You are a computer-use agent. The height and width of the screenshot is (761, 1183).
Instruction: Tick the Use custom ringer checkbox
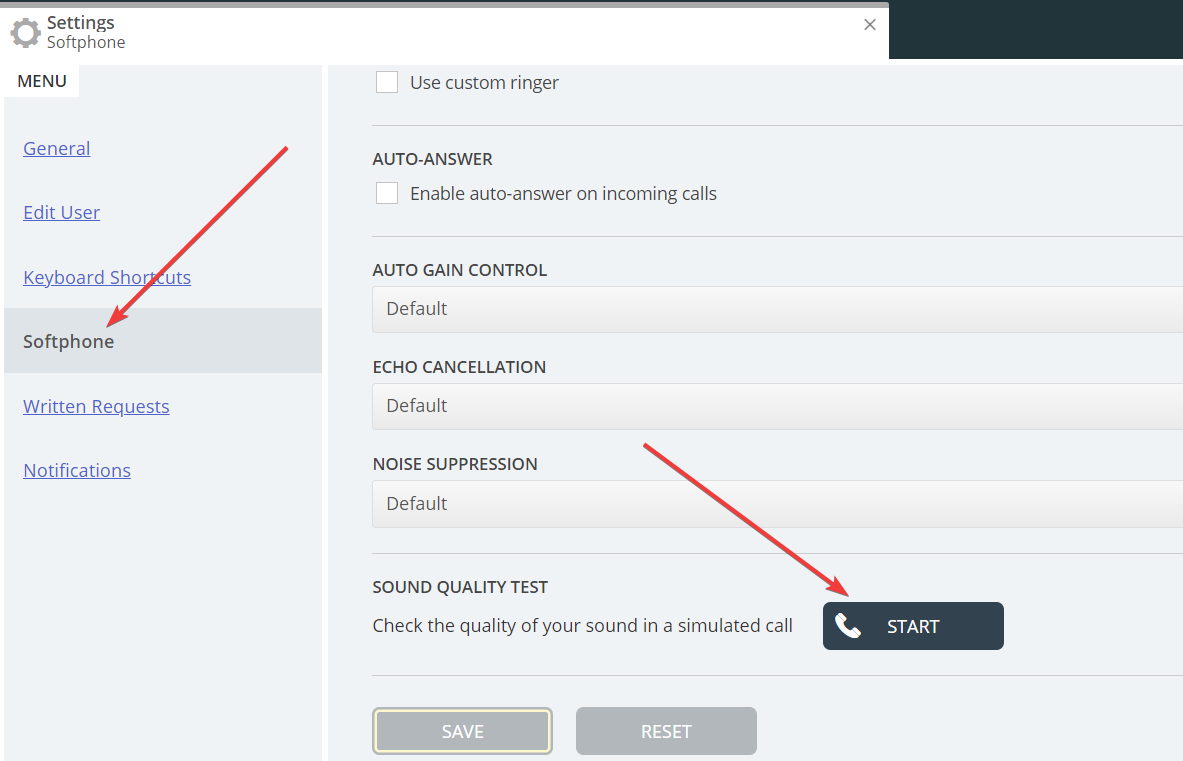pyautogui.click(x=387, y=82)
